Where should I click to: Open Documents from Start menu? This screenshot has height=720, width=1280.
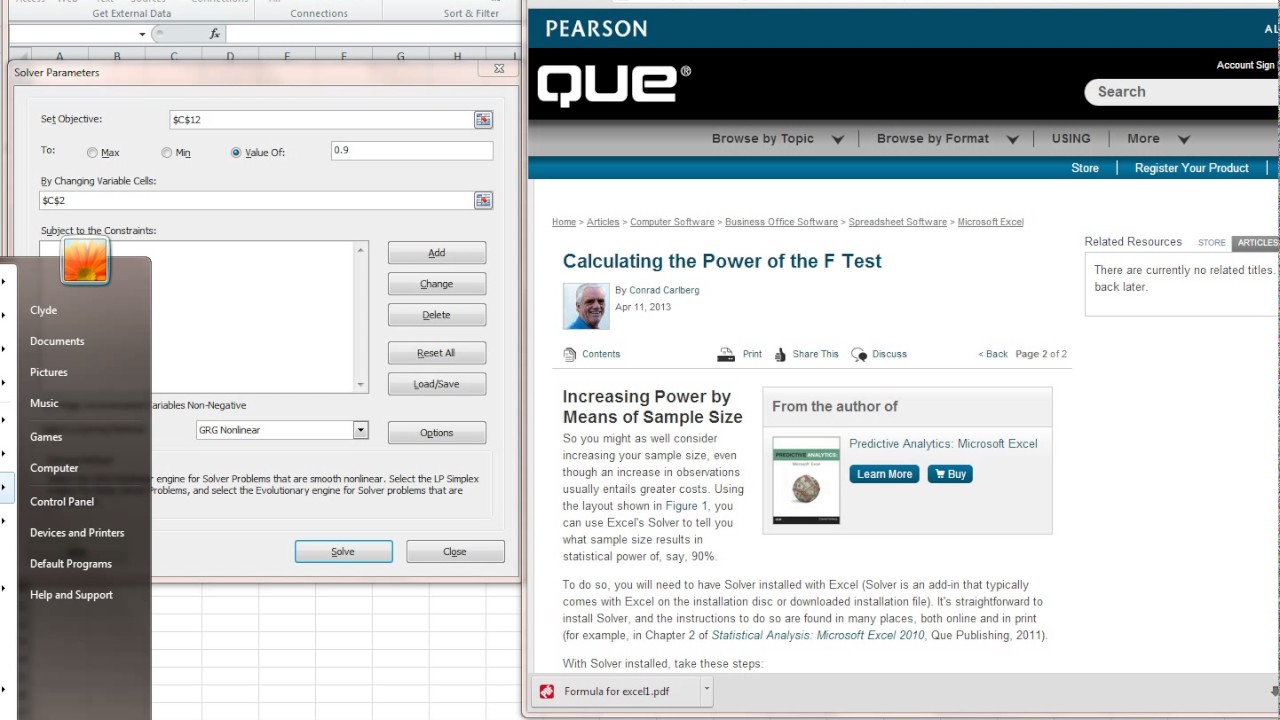pos(57,341)
